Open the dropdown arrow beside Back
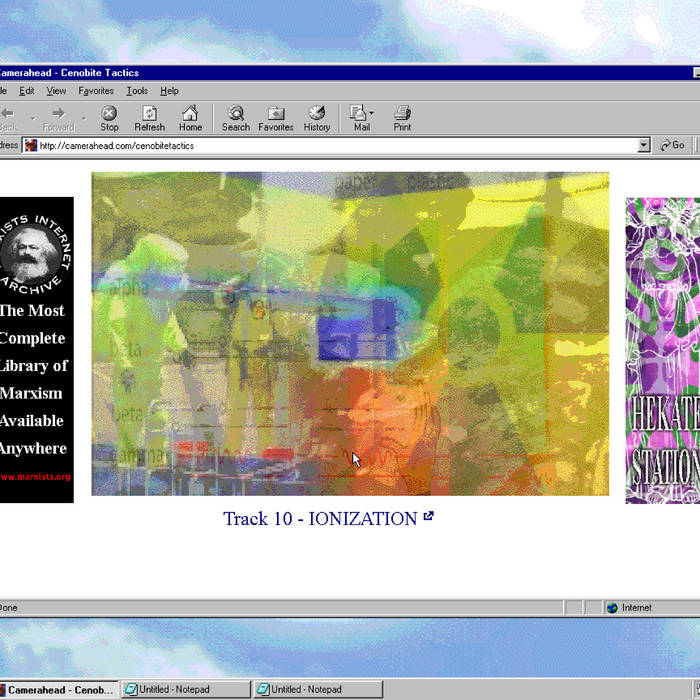This screenshot has width=700, height=700. pyautogui.click(x=32, y=119)
